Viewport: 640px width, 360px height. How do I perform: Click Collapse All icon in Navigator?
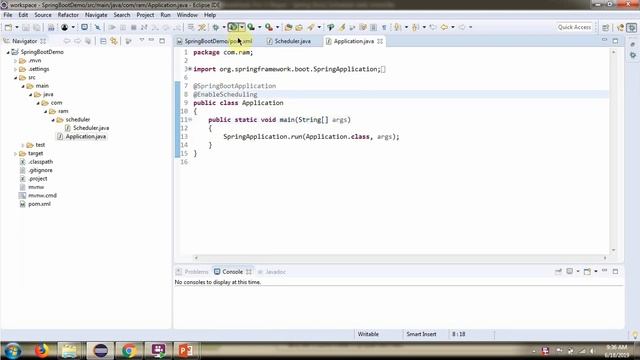[x=103, y=41]
